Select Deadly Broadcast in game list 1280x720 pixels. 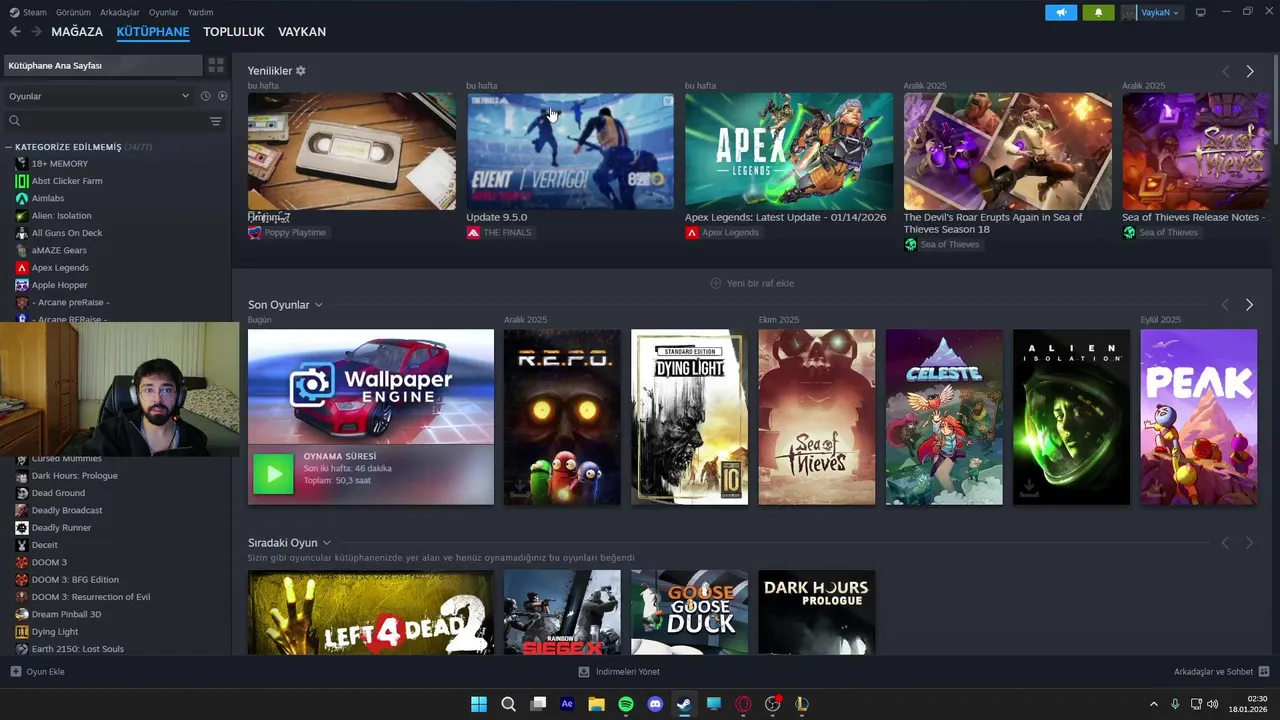click(x=67, y=510)
